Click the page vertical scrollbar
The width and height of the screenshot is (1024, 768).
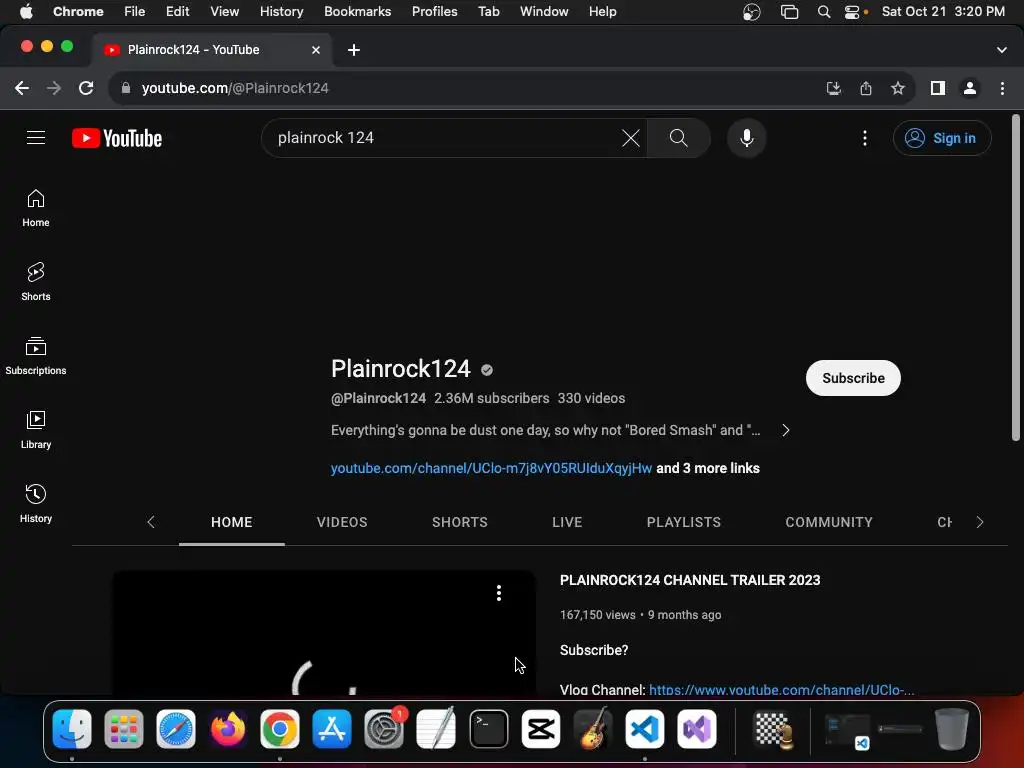(1016, 278)
